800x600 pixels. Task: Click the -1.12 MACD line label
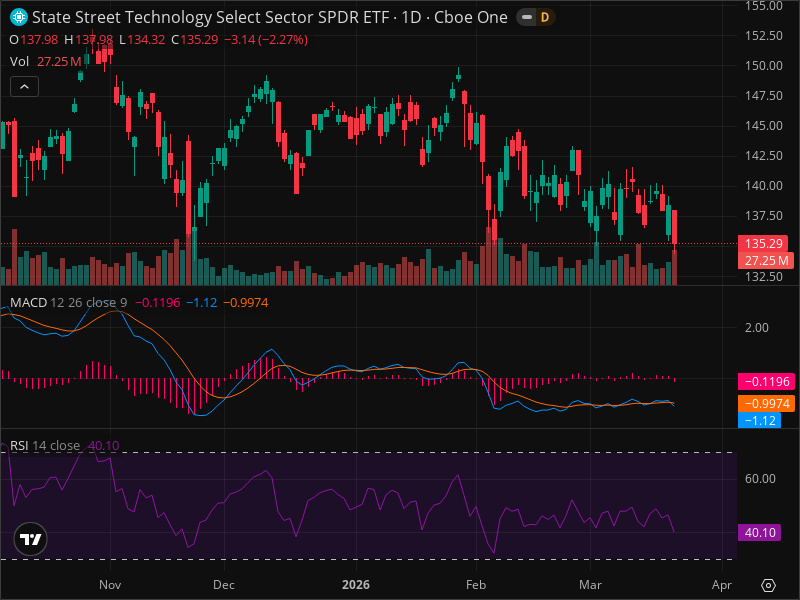759,420
